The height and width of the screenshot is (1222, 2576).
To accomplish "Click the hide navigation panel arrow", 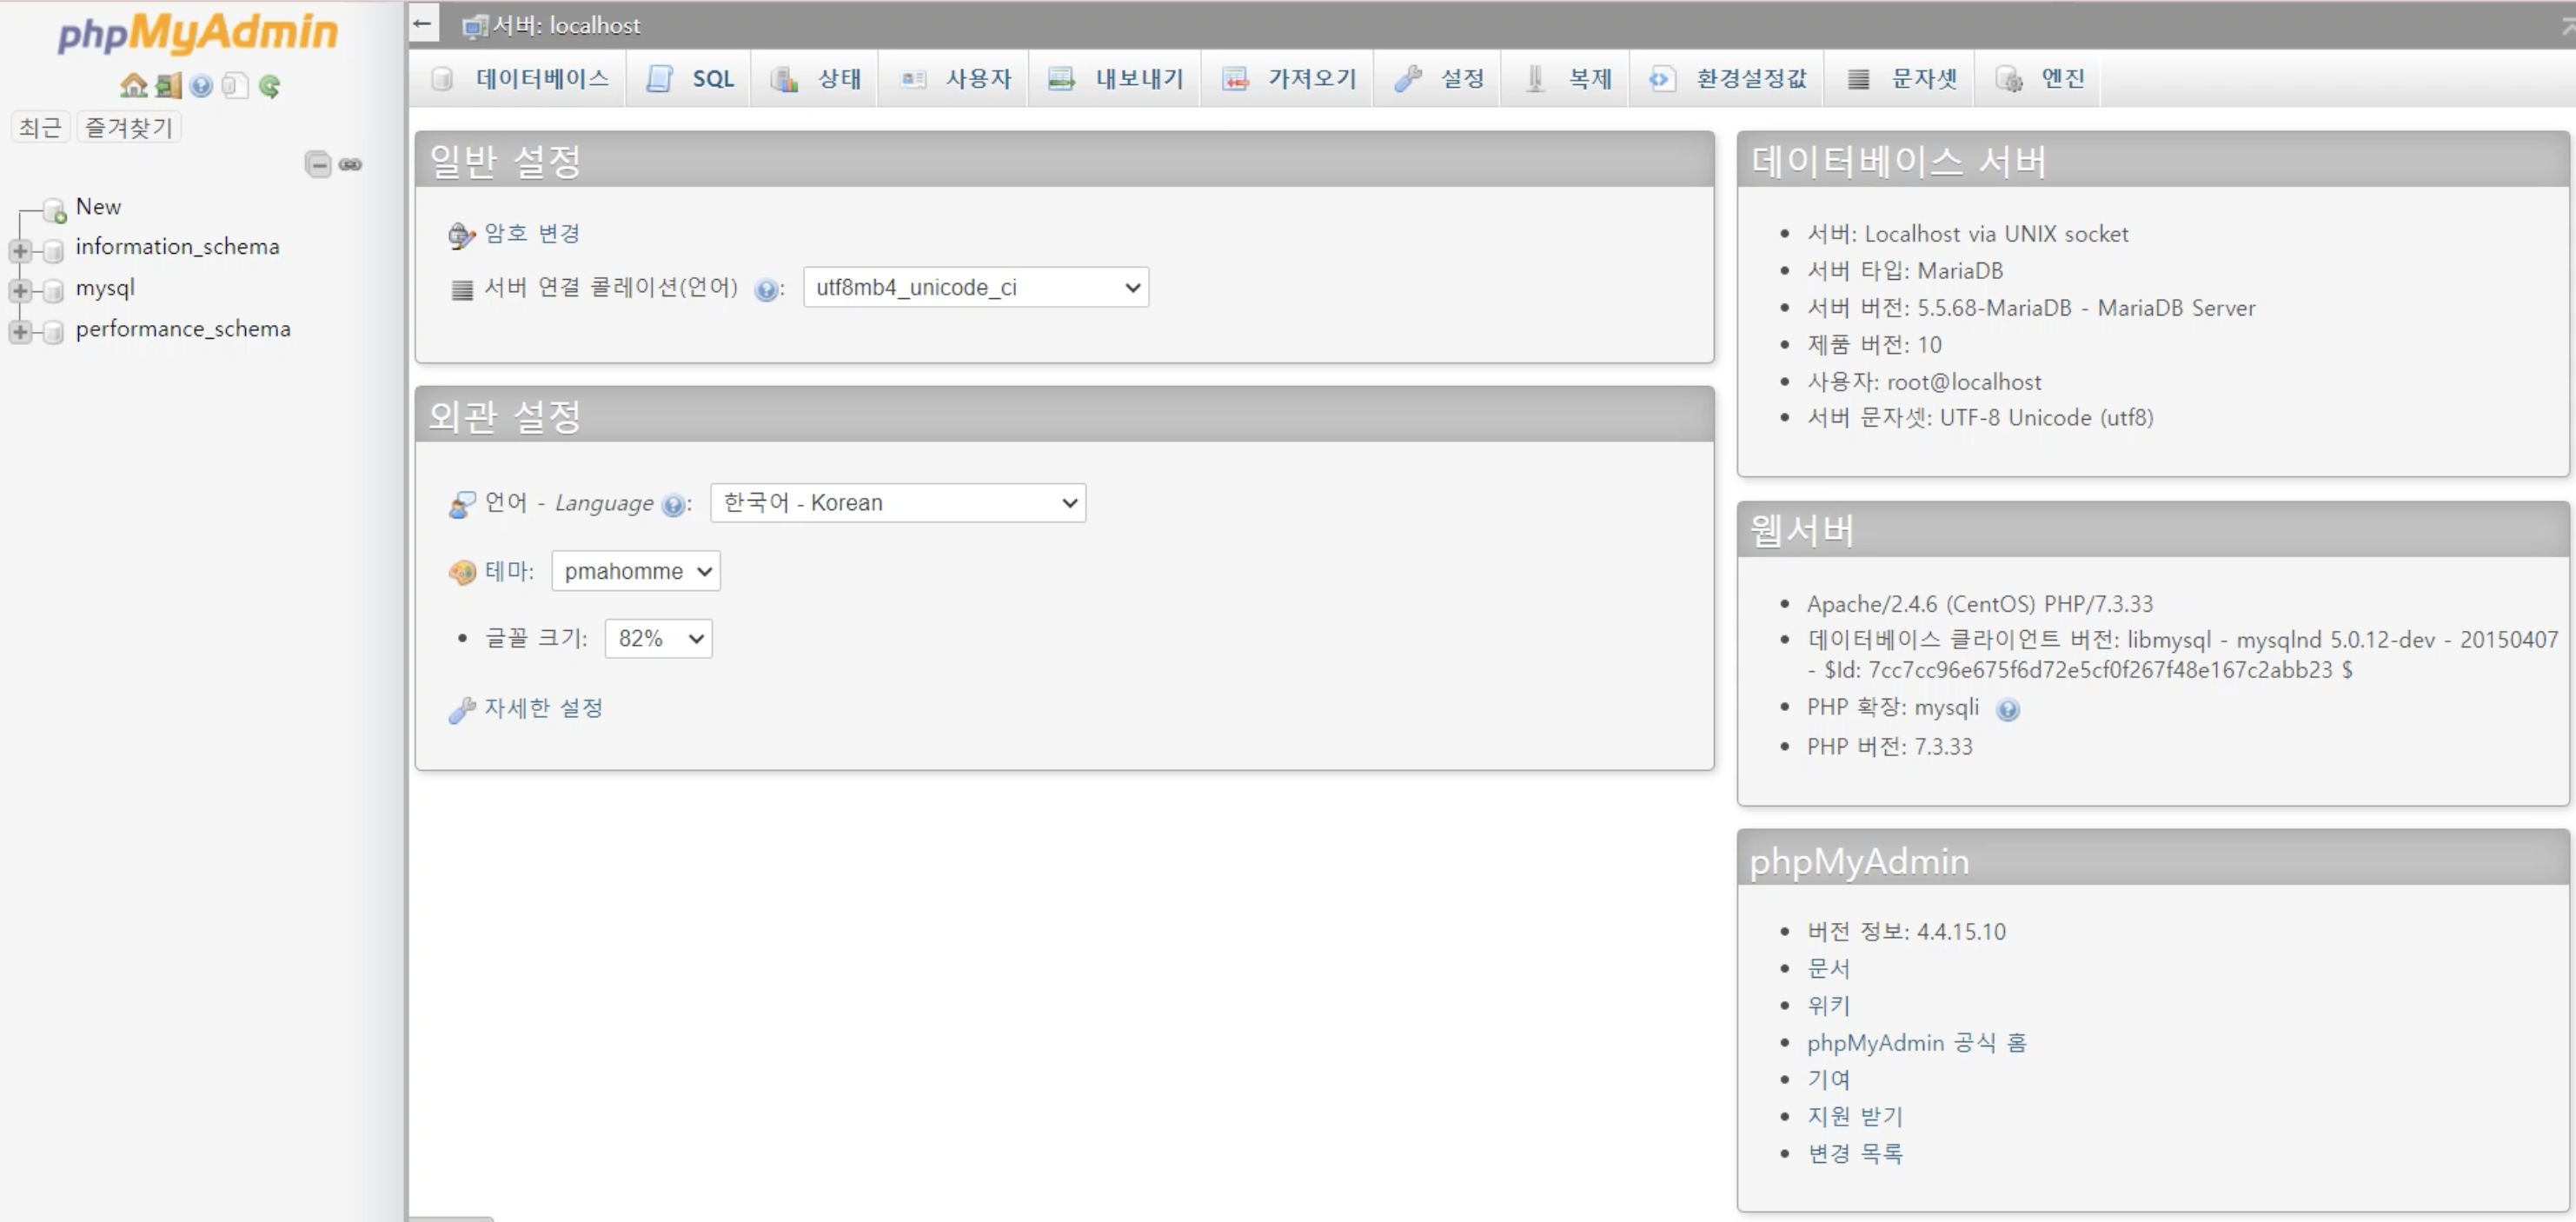I will click(x=423, y=24).
